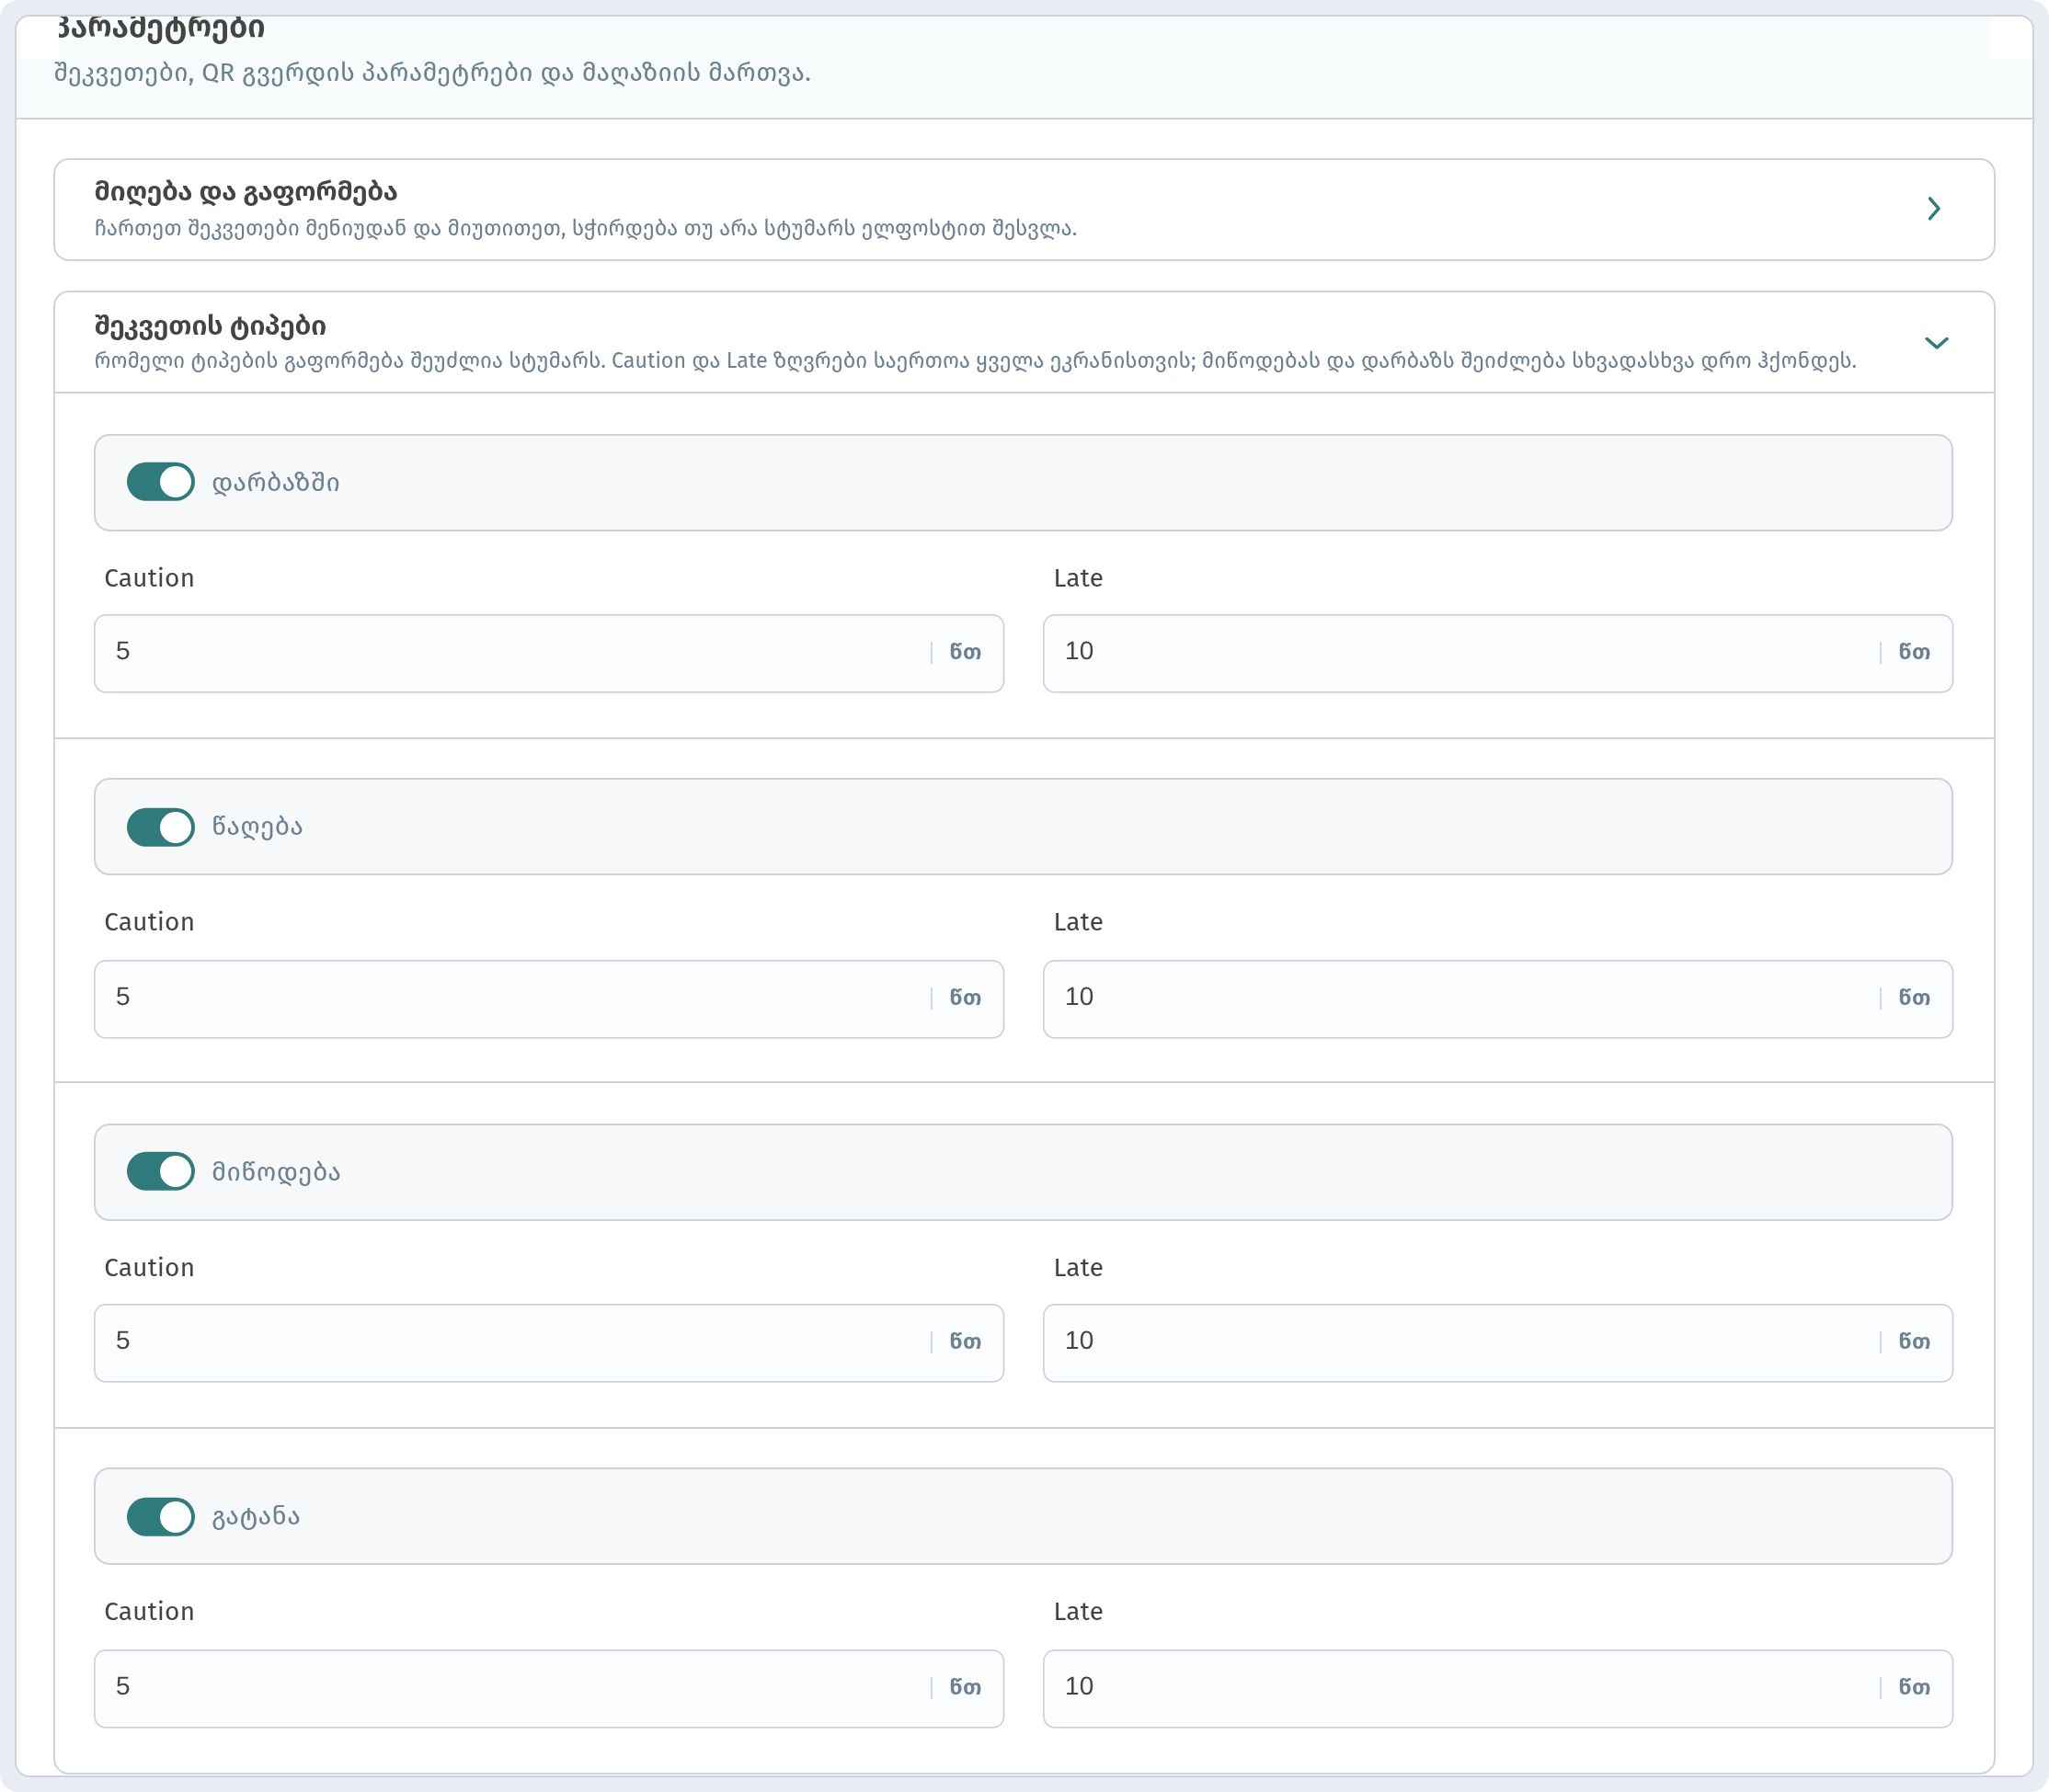Disable the დარბაზში toggle
Viewport: 2049px width, 1792px height.
point(160,482)
